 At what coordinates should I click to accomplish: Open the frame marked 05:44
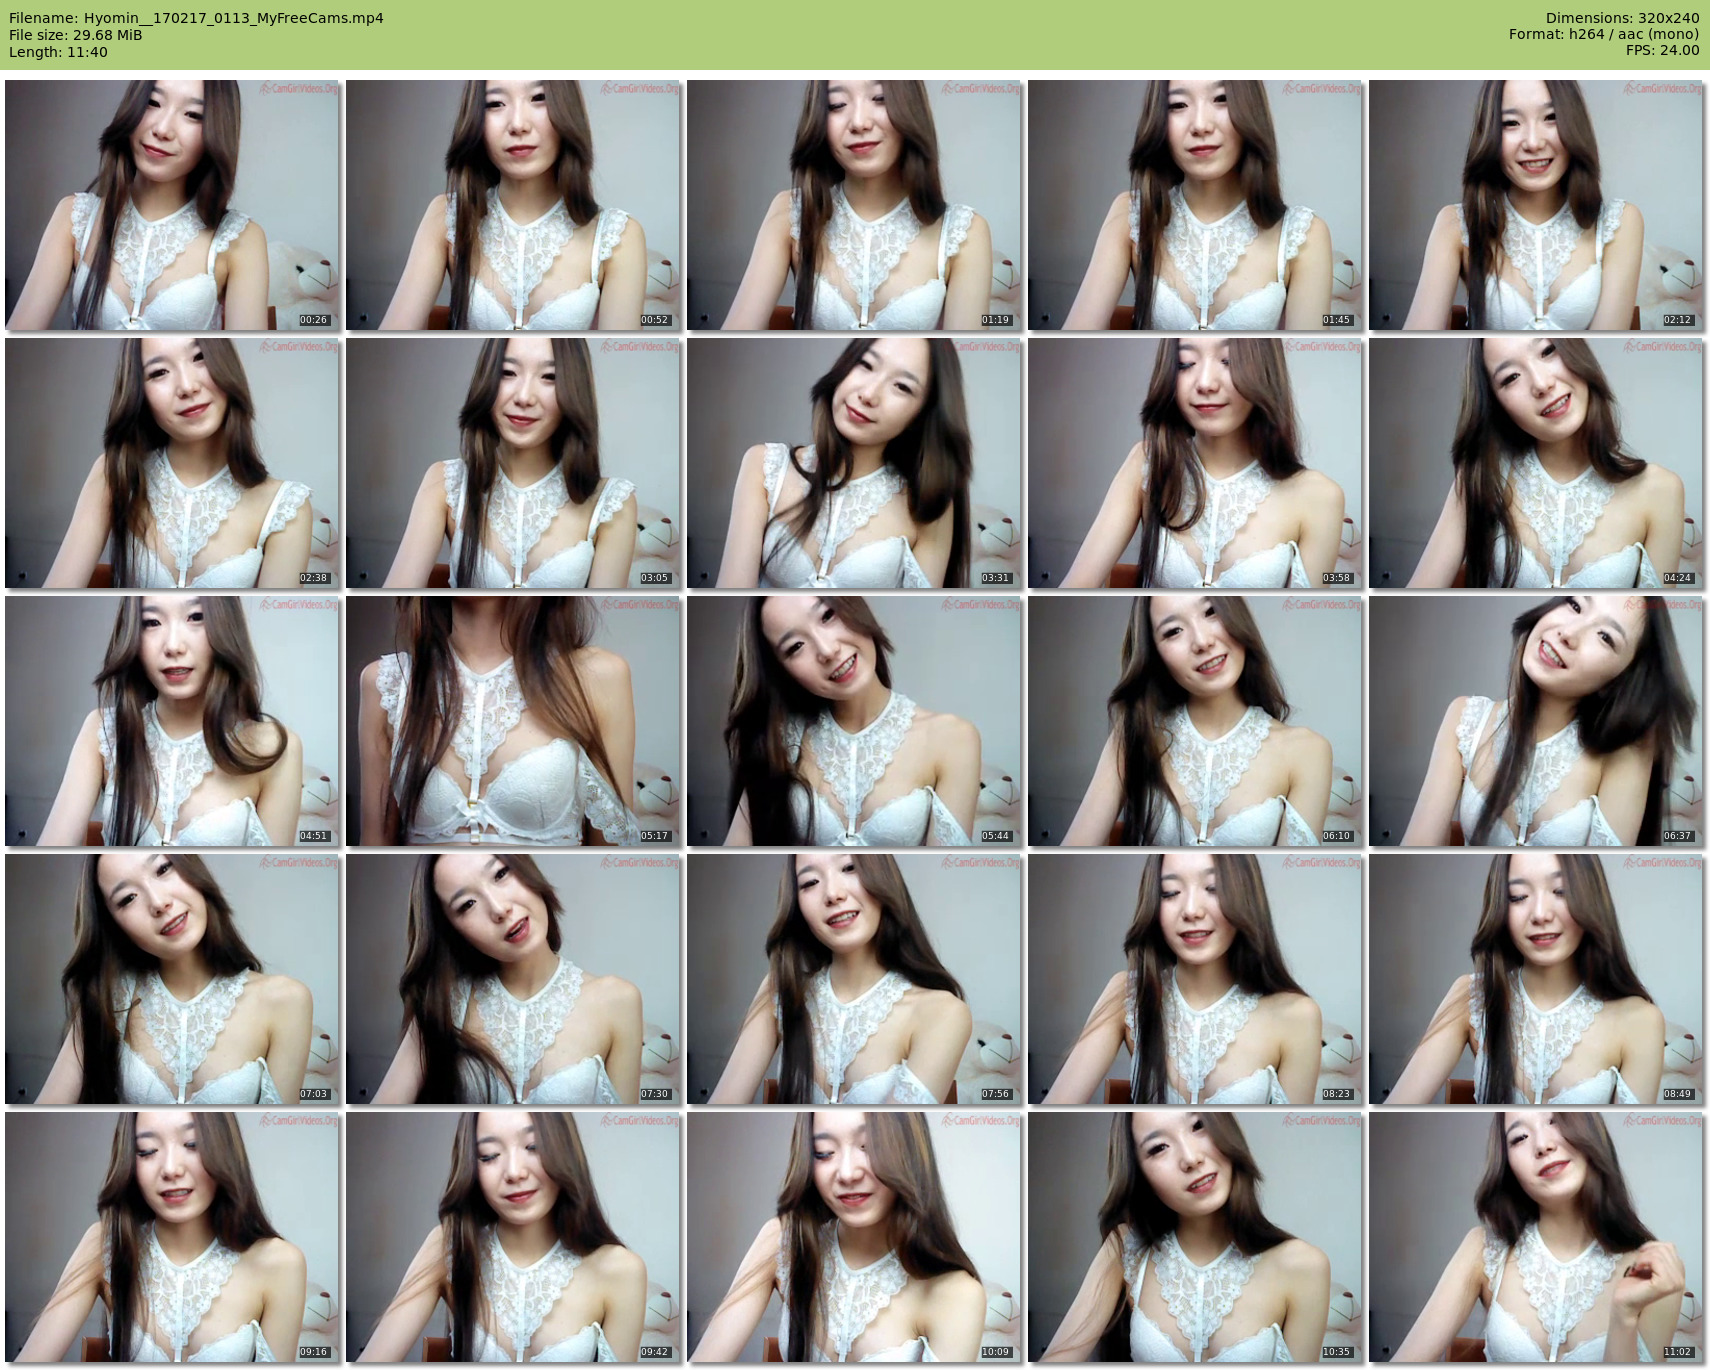tap(854, 721)
